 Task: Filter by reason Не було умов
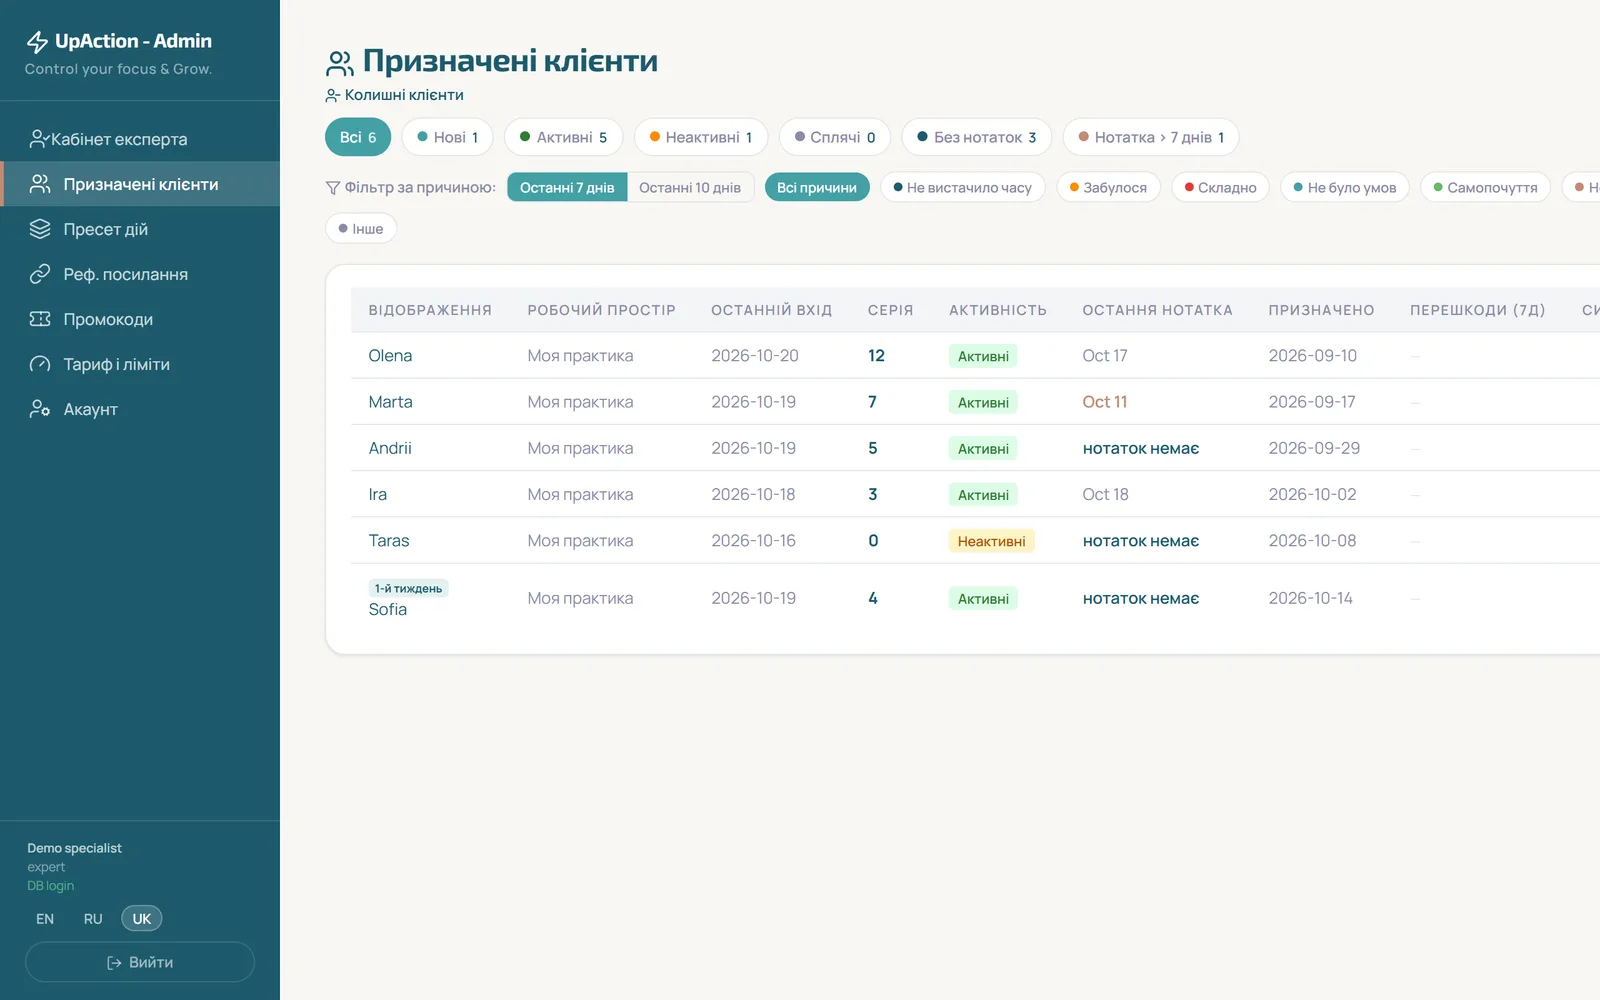1344,187
